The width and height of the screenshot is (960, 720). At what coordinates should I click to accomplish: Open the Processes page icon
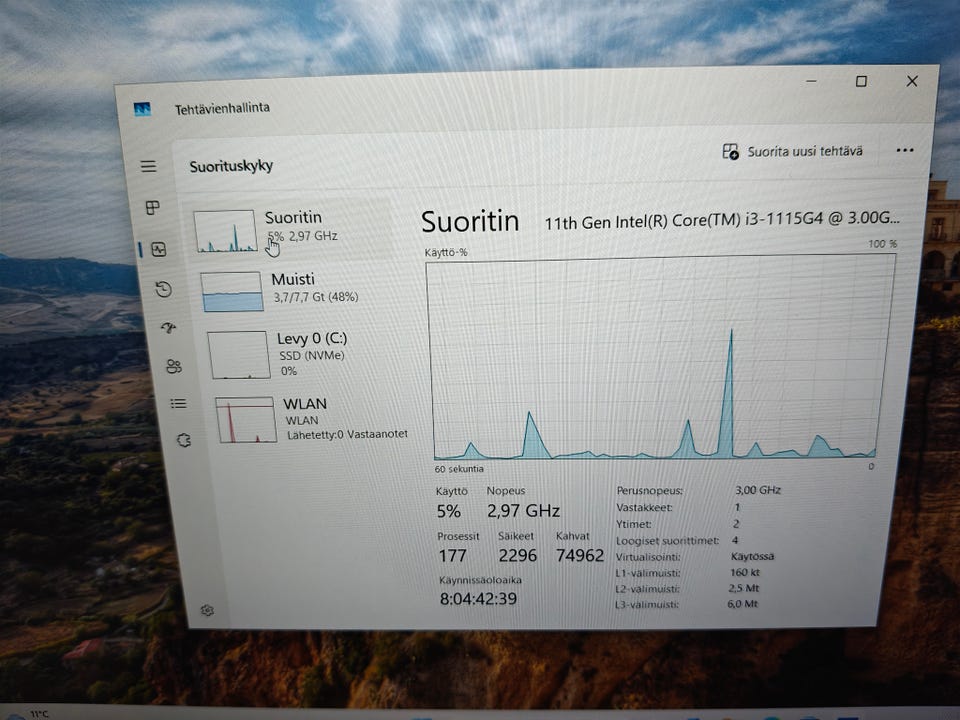tap(152, 208)
